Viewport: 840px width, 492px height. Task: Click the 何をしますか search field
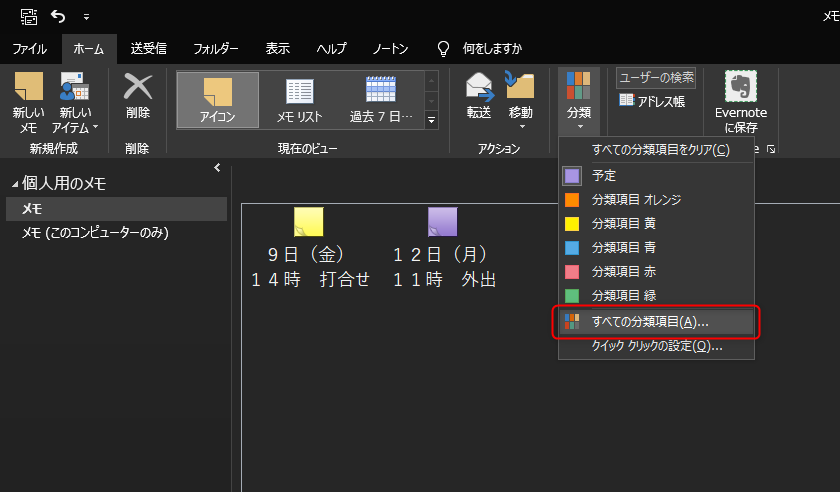(x=492, y=49)
